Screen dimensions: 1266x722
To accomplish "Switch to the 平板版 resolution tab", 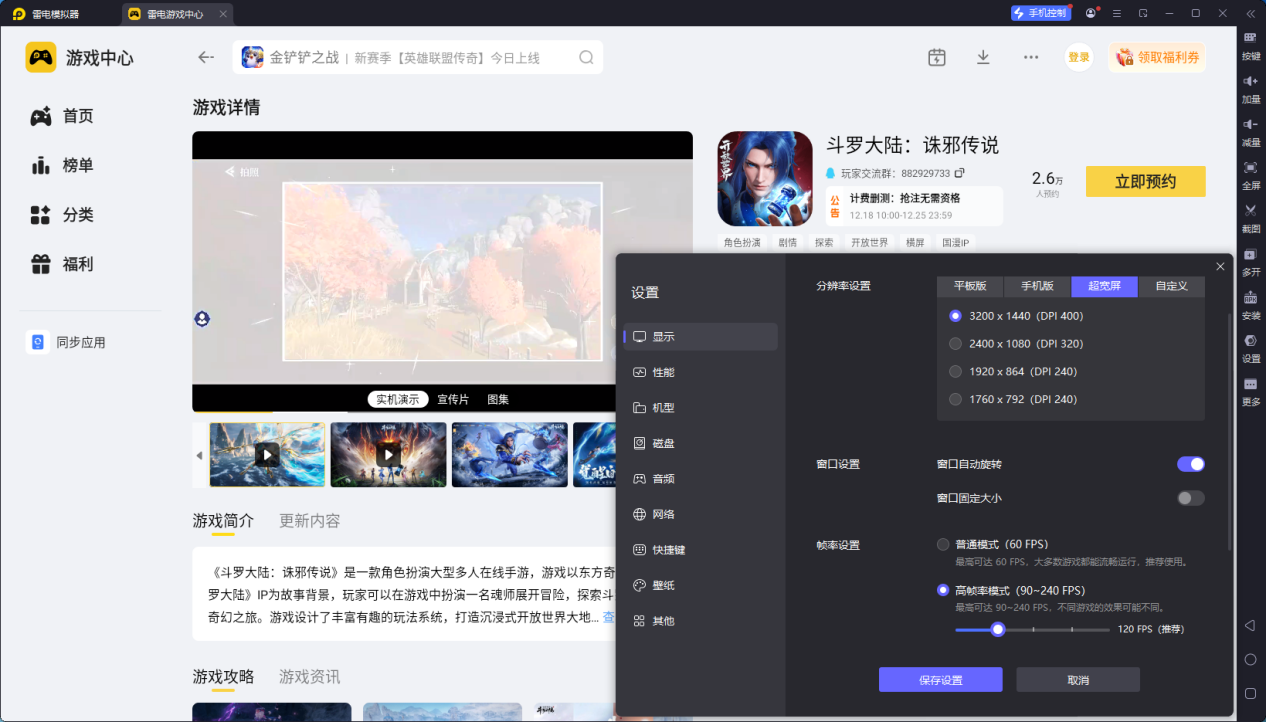I will pos(970,286).
